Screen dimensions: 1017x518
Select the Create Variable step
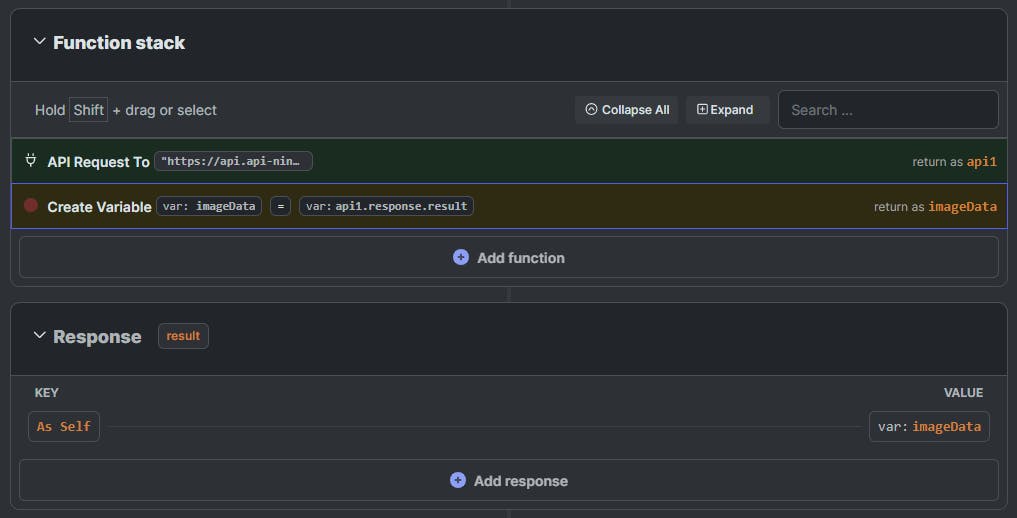[x=99, y=206]
